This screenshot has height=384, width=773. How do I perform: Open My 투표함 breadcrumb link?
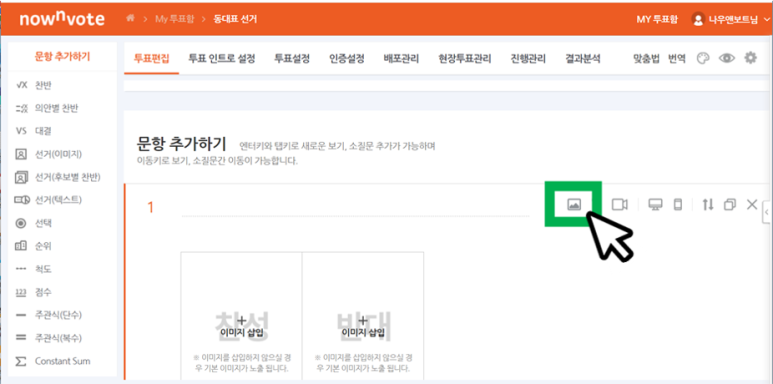pos(175,19)
